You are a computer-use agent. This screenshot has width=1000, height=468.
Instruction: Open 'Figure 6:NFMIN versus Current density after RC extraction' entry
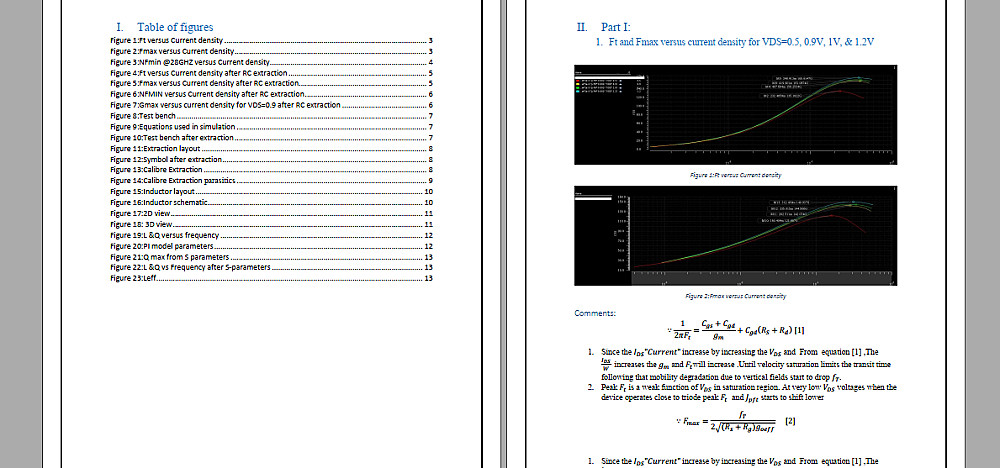click(272, 94)
